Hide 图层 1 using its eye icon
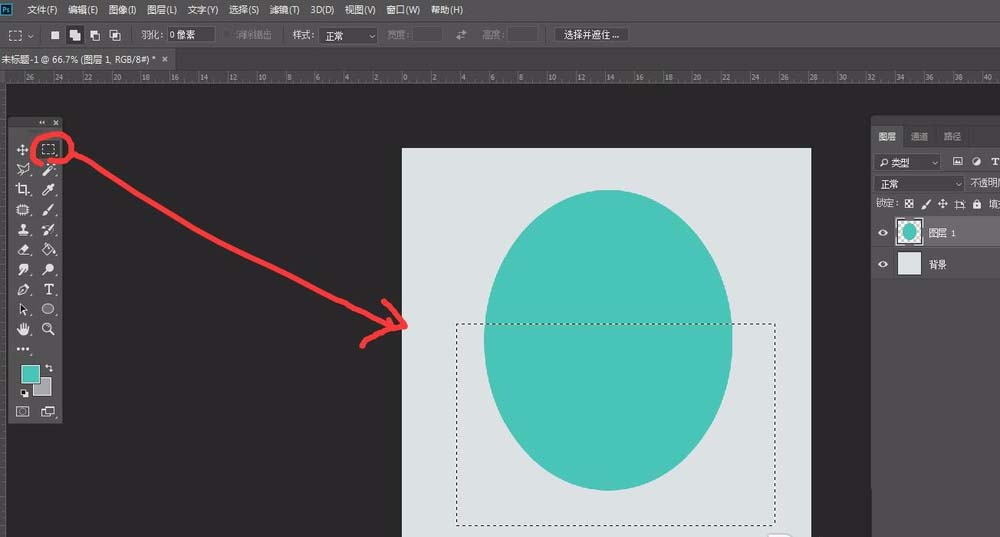 pyautogui.click(x=883, y=233)
